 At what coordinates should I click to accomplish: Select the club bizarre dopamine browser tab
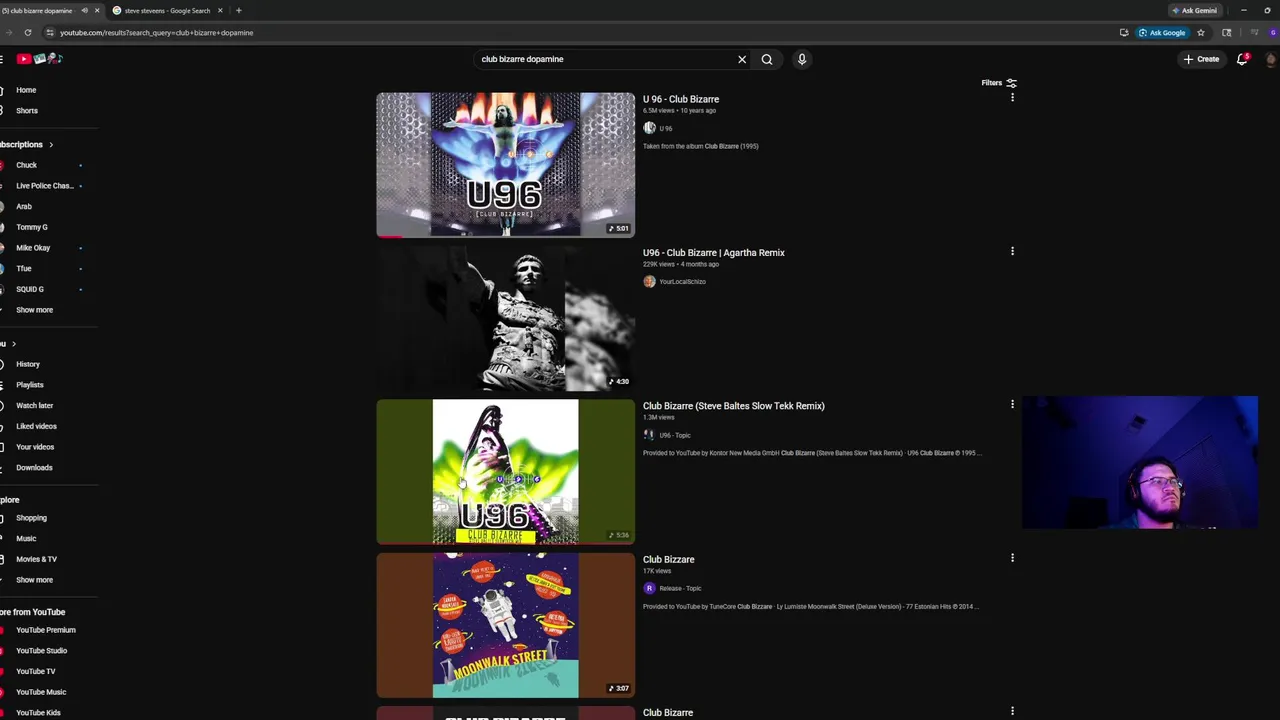point(40,11)
